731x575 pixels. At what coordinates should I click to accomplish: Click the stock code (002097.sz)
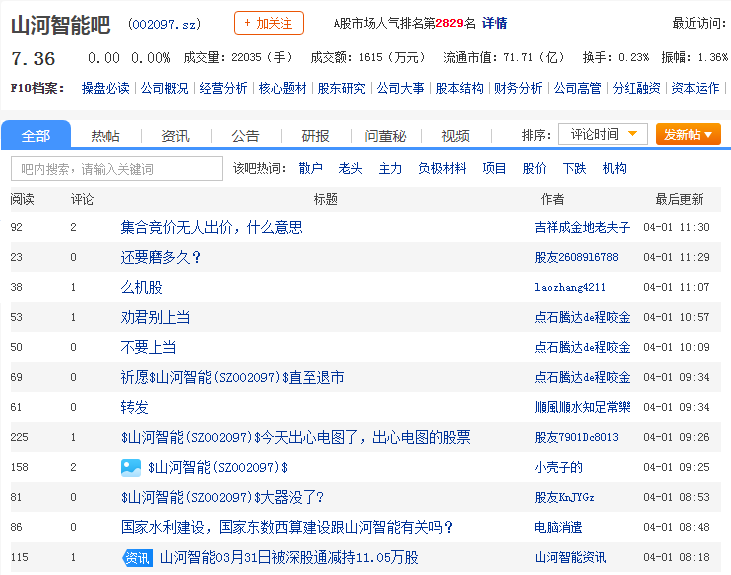point(164,24)
